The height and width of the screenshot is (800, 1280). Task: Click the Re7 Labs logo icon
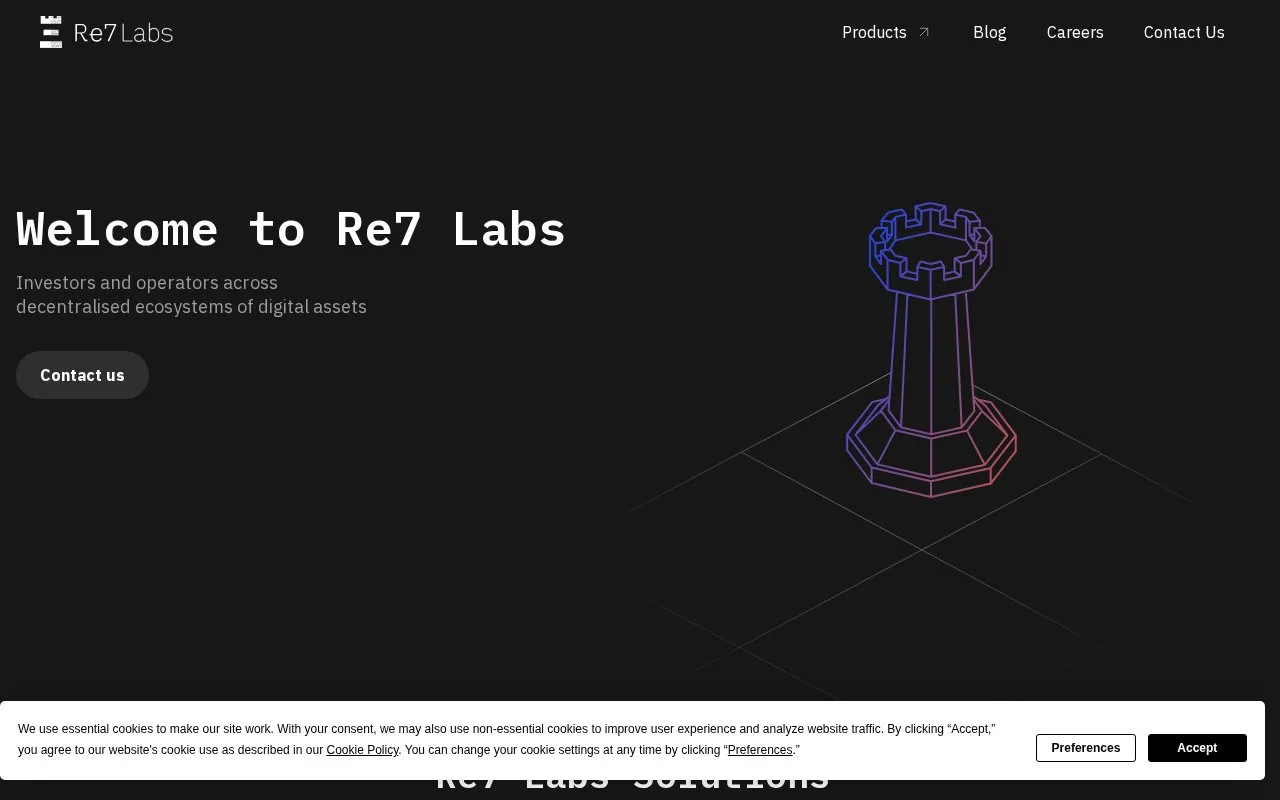coord(51,32)
